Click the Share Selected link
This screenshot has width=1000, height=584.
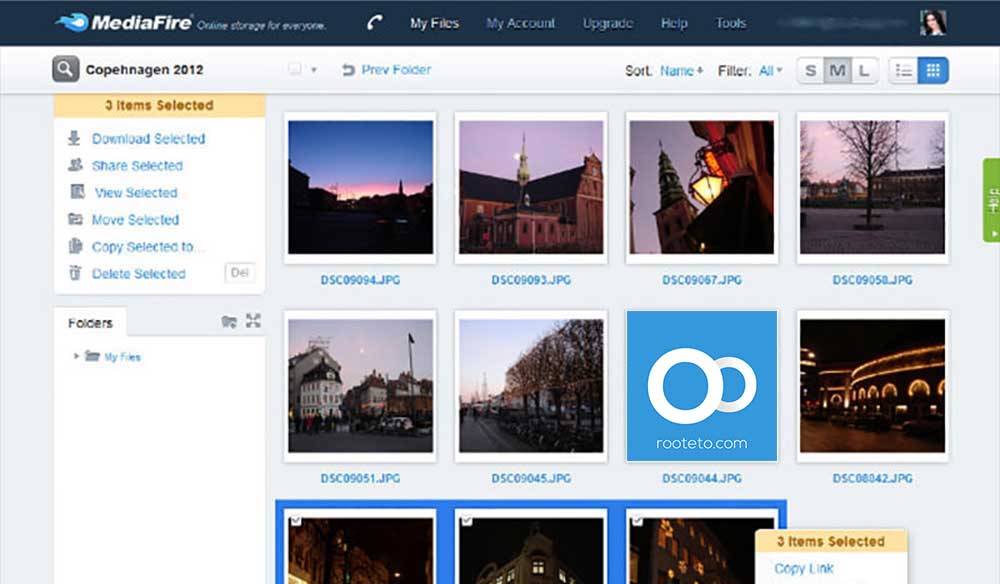pyautogui.click(x=137, y=166)
